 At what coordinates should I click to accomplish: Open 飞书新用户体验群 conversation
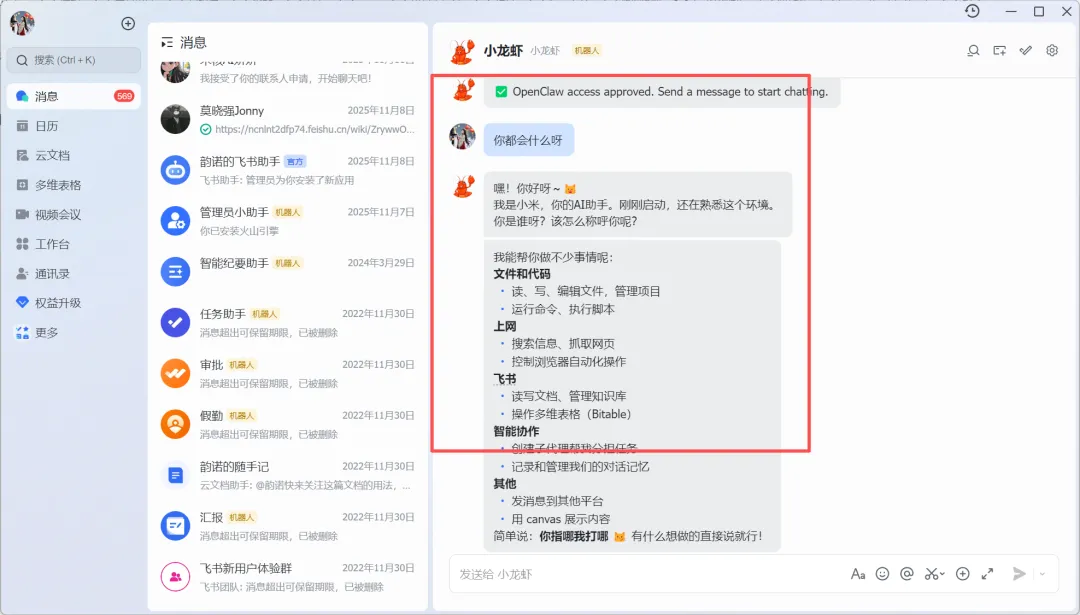pyautogui.click(x=288, y=578)
